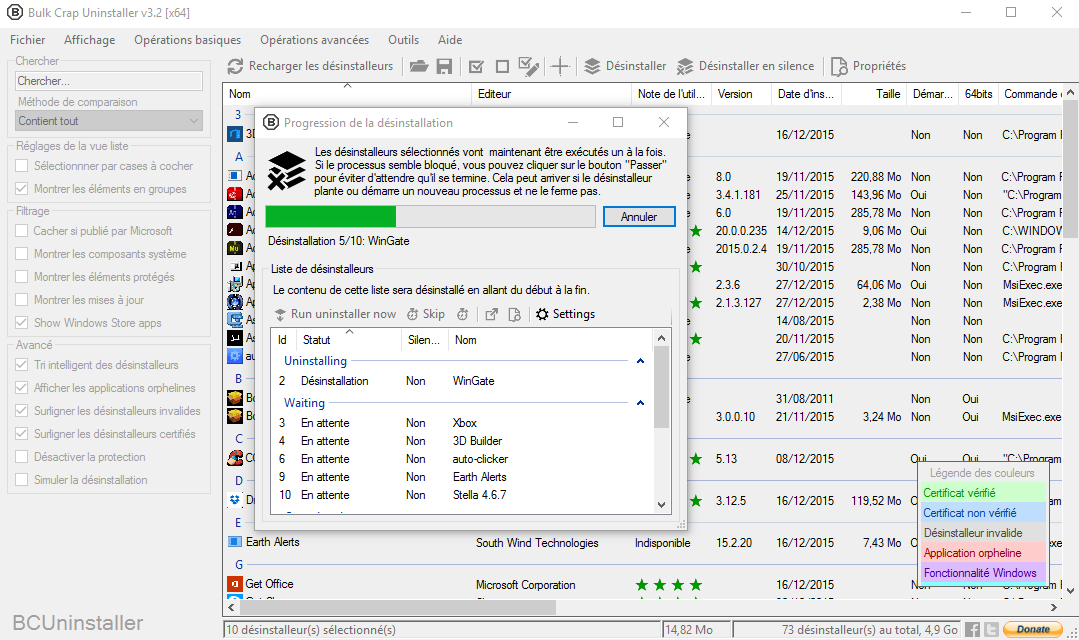Viewport: 1079px width, 640px height.
Task: Click the Certificat vérifié green legend swatch
Action: coord(983,493)
